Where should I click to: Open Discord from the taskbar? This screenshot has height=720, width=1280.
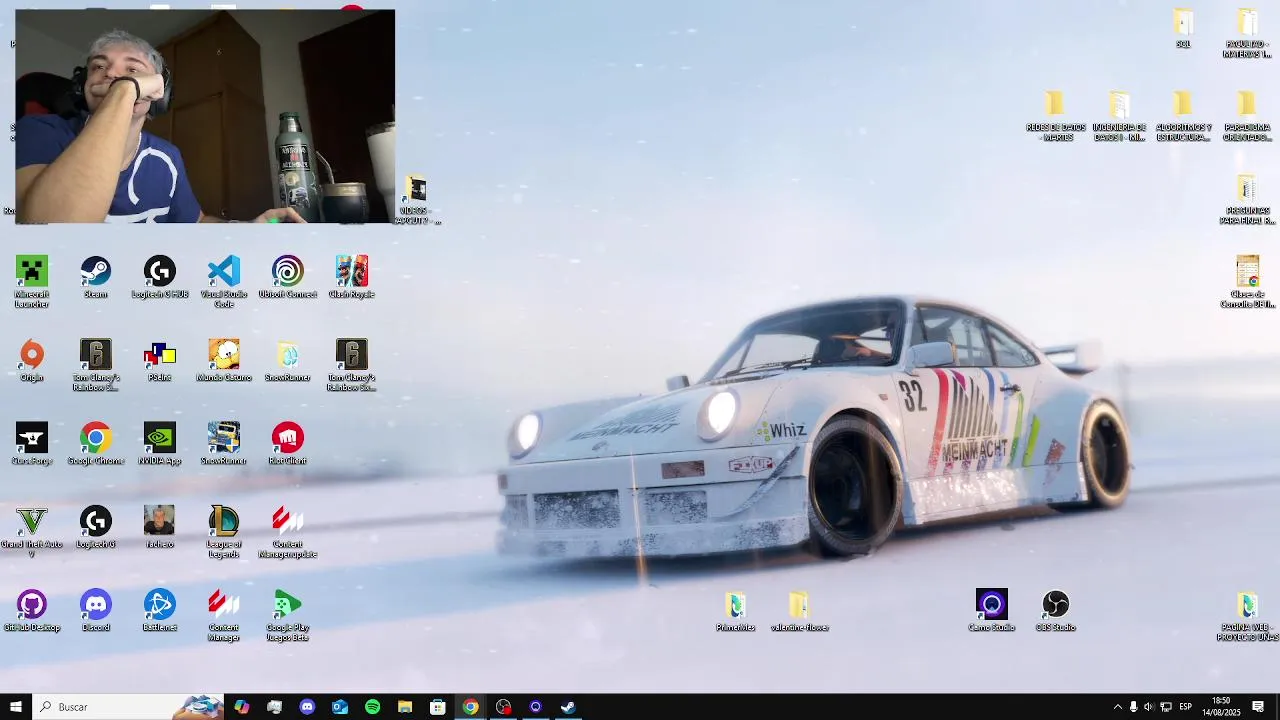(x=307, y=707)
